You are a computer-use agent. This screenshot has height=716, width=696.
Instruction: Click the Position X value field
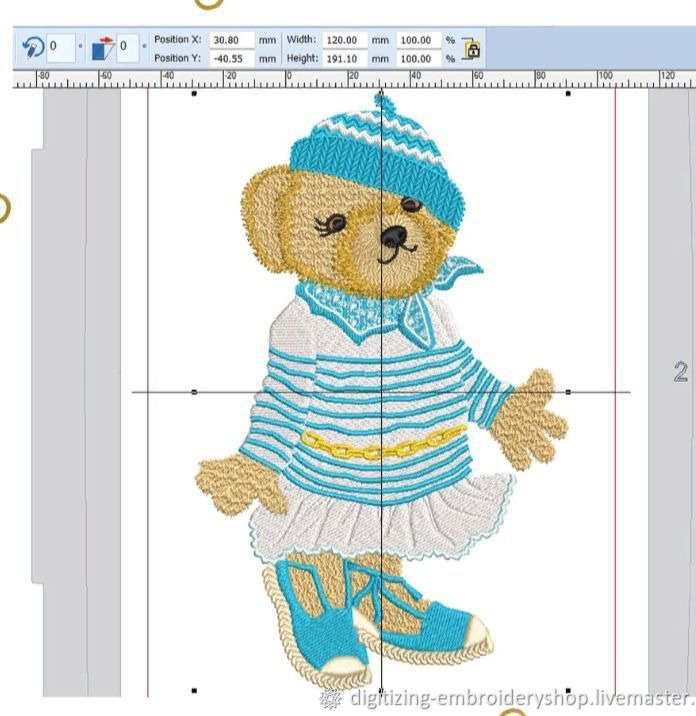point(231,40)
